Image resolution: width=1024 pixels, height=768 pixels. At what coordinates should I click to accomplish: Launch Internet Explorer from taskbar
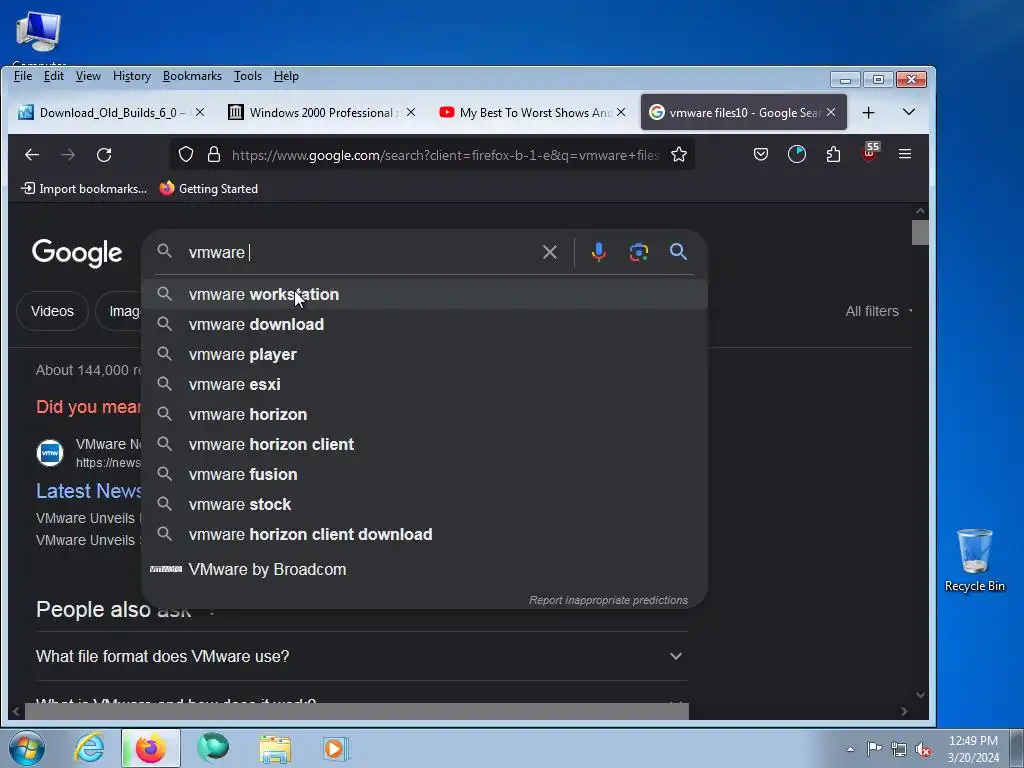pos(89,748)
